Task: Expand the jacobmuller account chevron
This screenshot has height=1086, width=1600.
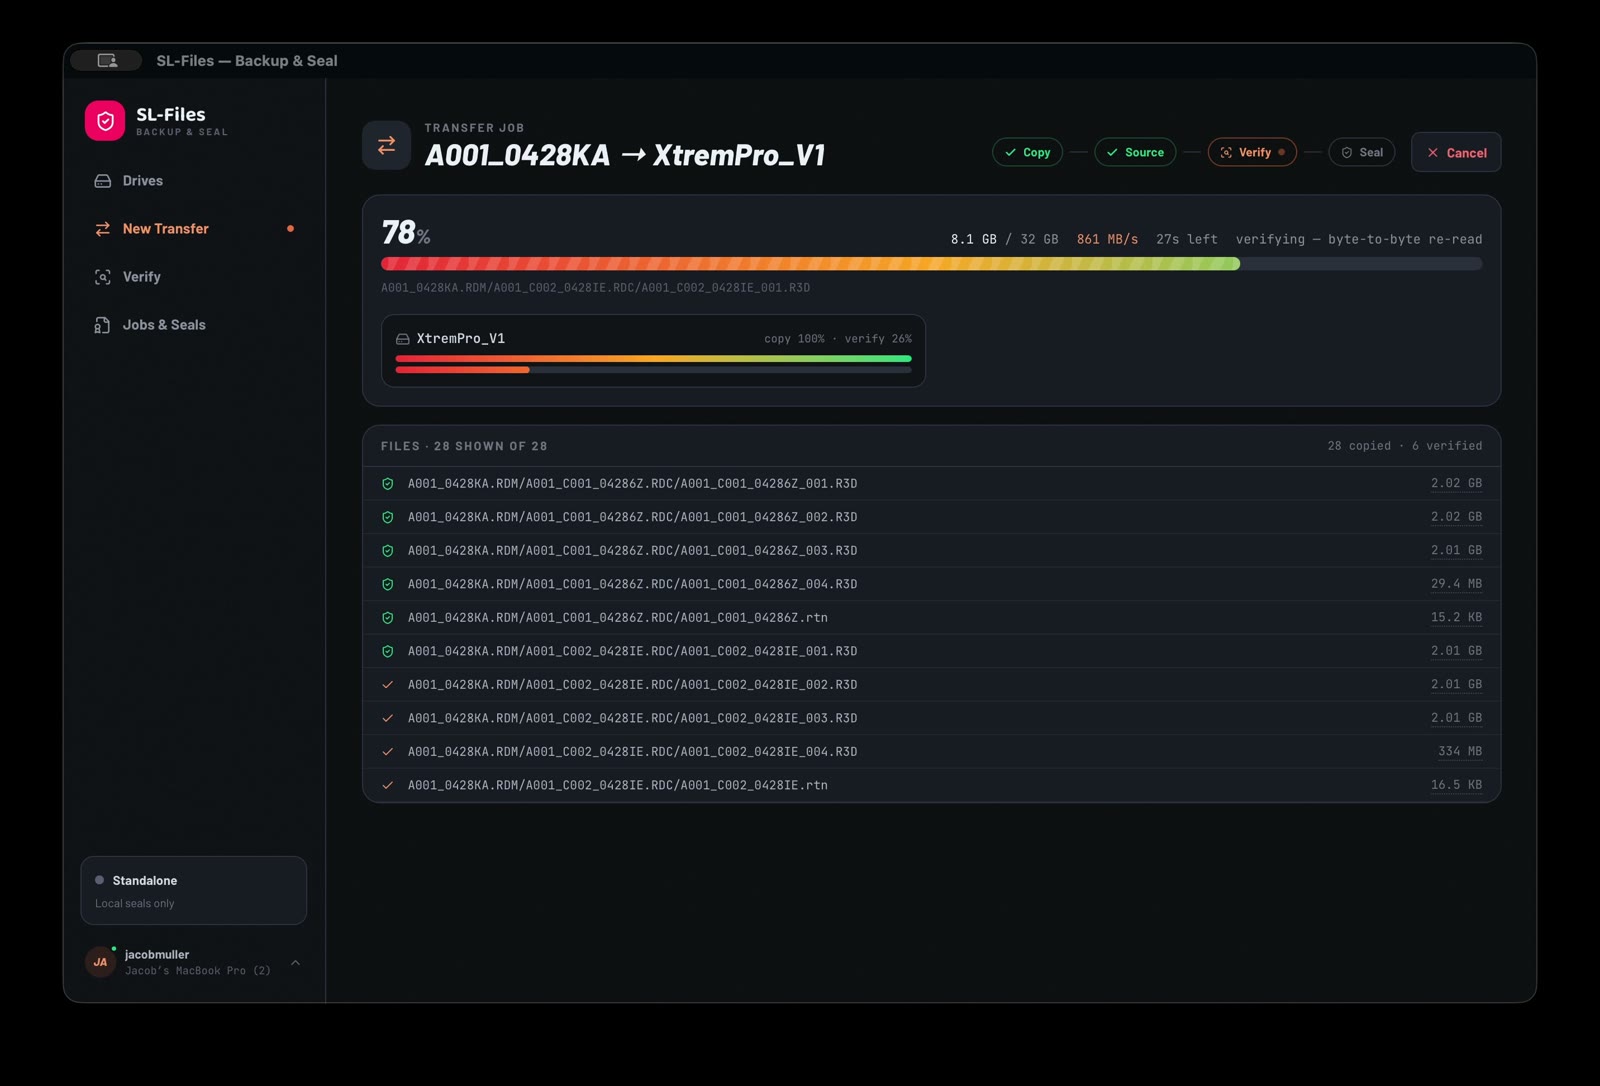Action: [295, 963]
